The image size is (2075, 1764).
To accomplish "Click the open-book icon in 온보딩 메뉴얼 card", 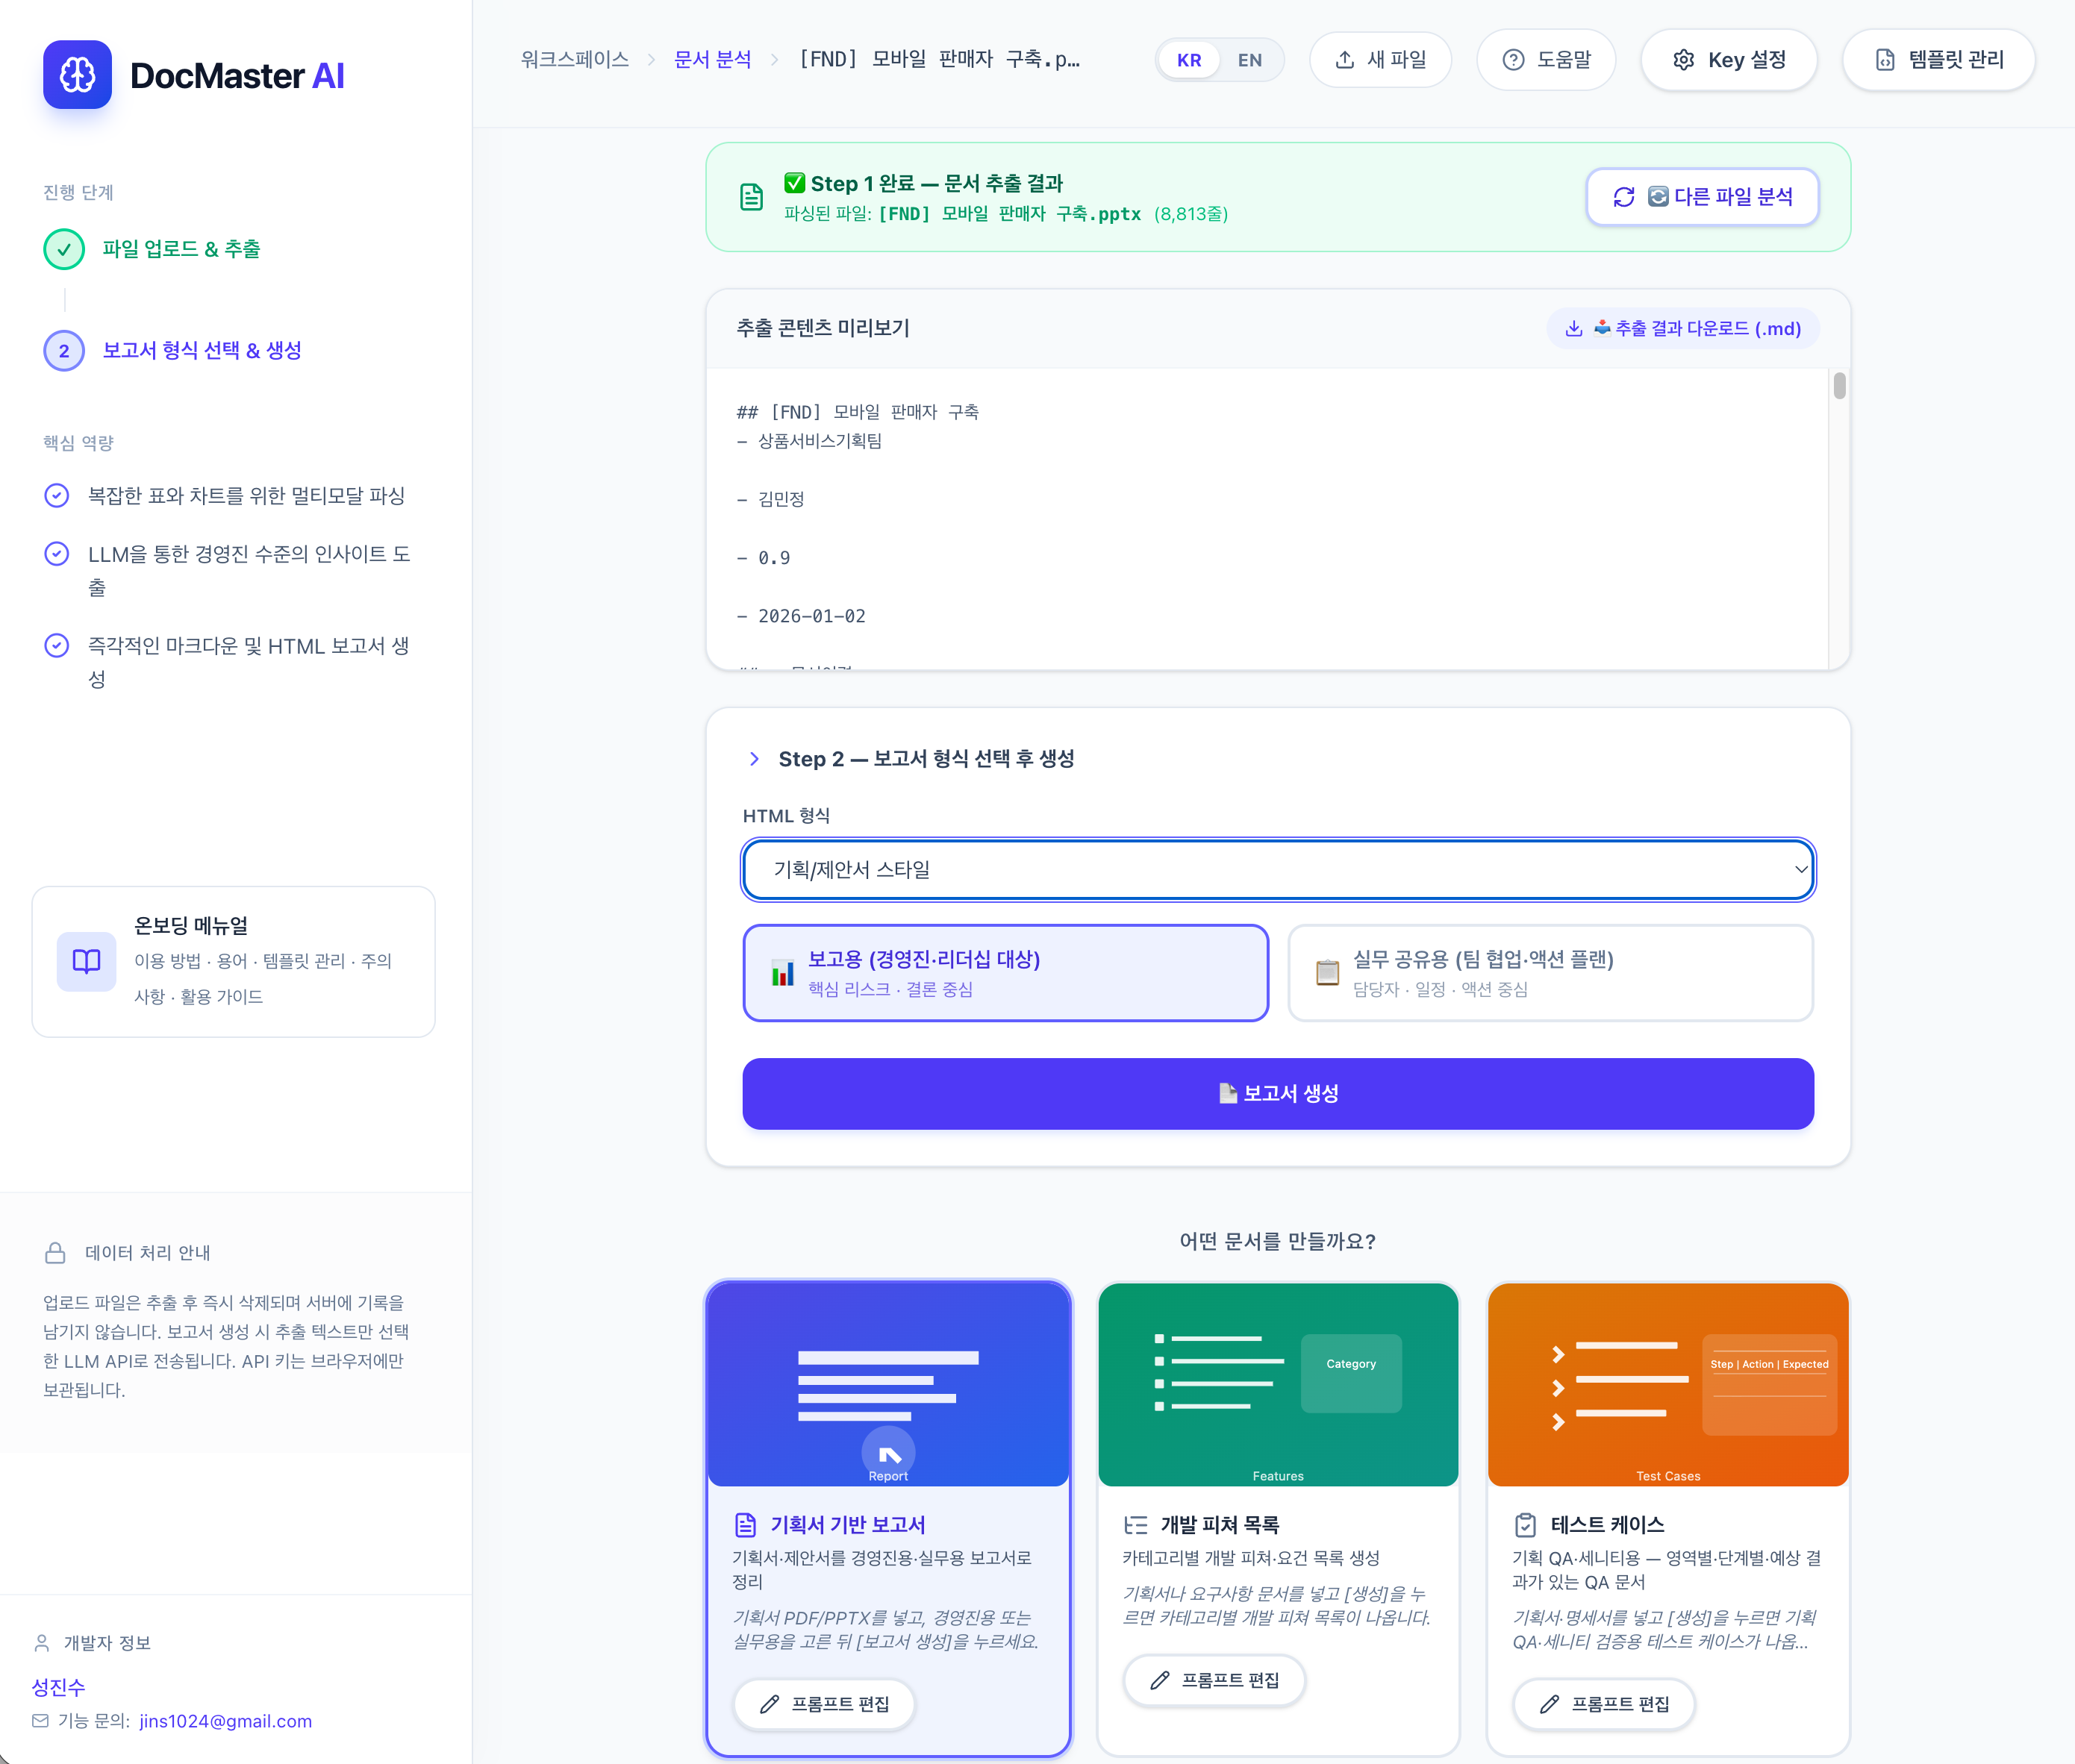I will click(x=86, y=961).
